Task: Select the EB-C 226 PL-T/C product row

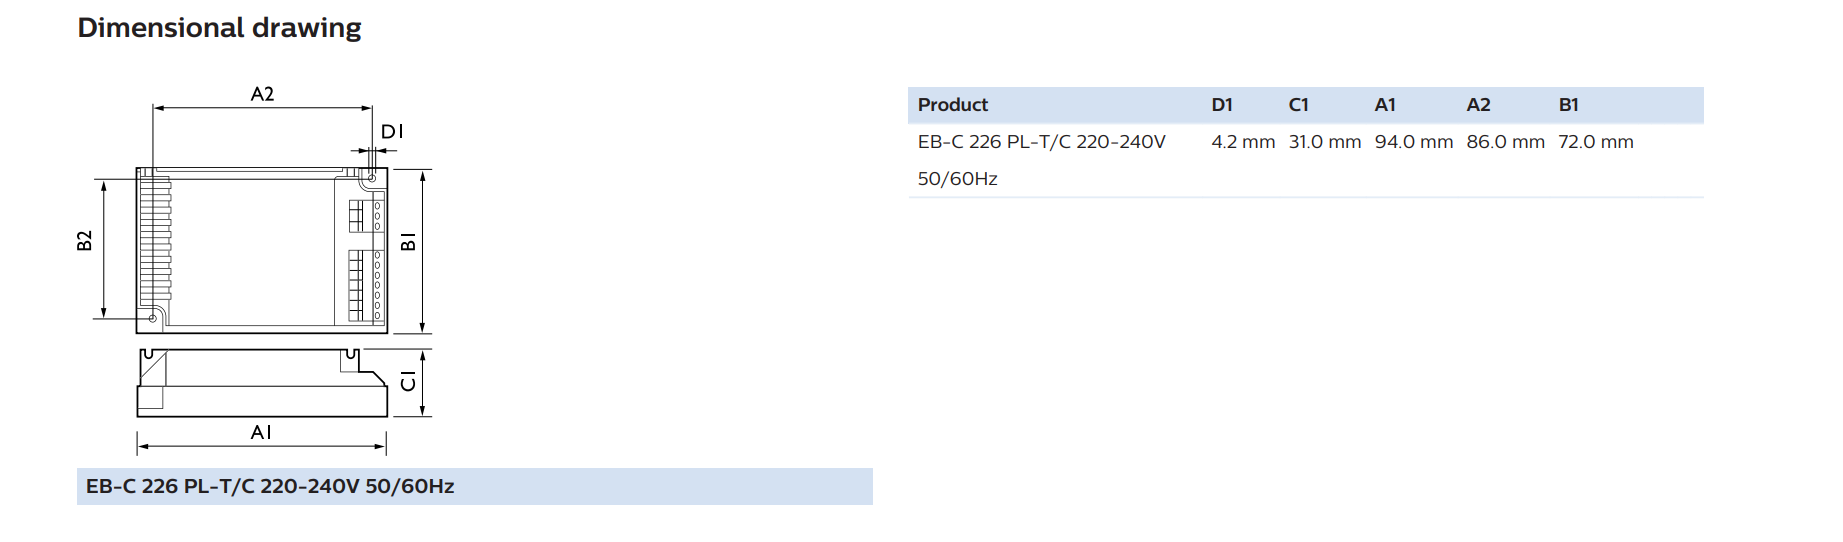Action: pos(1306,160)
